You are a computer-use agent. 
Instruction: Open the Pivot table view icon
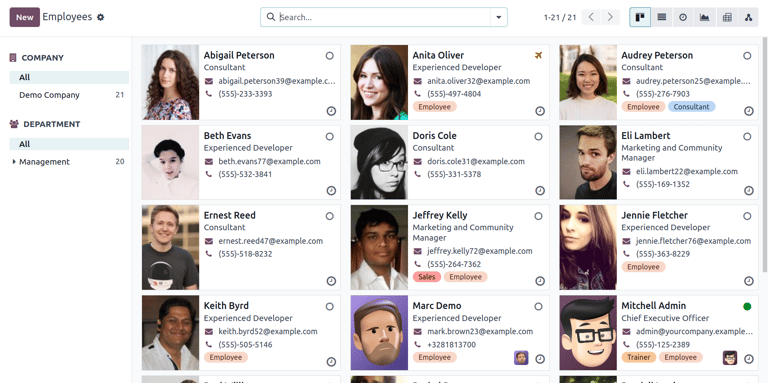tap(727, 17)
